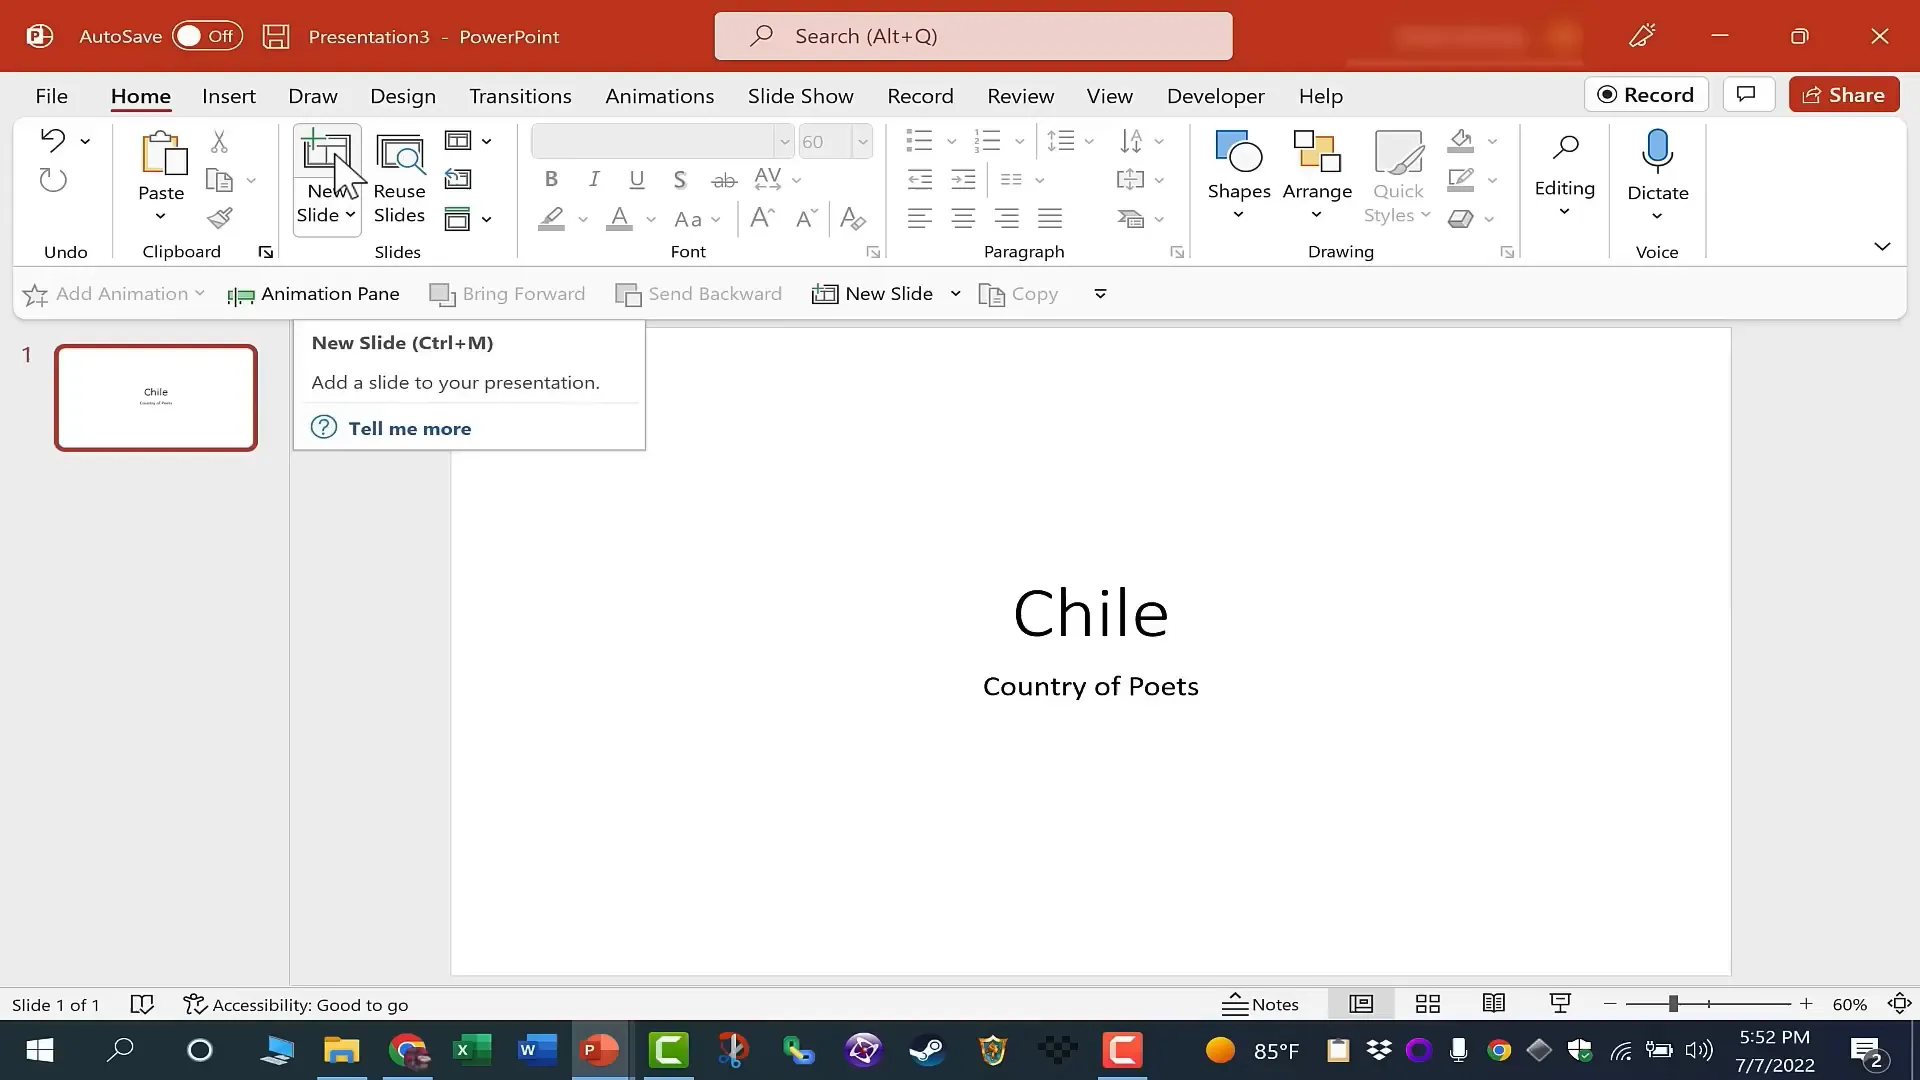Toggle Italic formatting
This screenshot has width=1920, height=1080.
click(594, 180)
